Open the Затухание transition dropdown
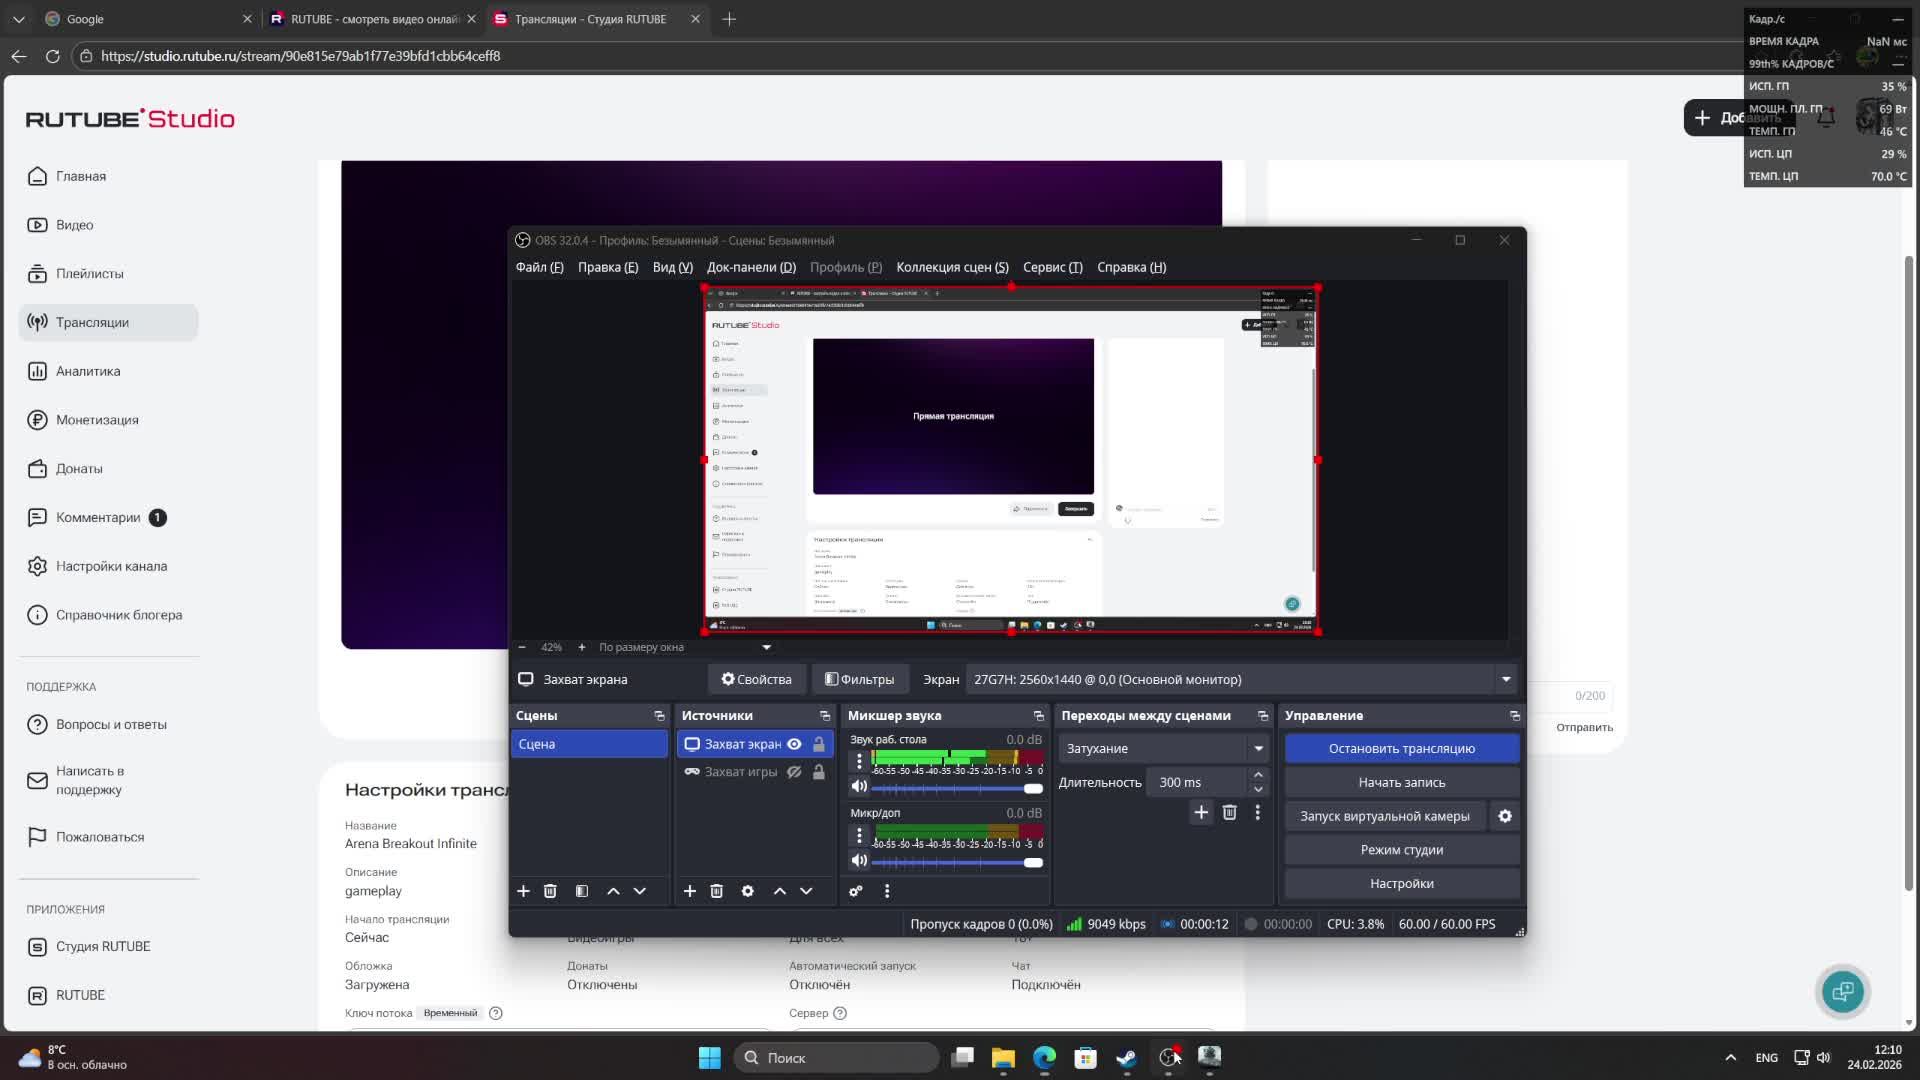1920x1080 pixels. click(1258, 749)
